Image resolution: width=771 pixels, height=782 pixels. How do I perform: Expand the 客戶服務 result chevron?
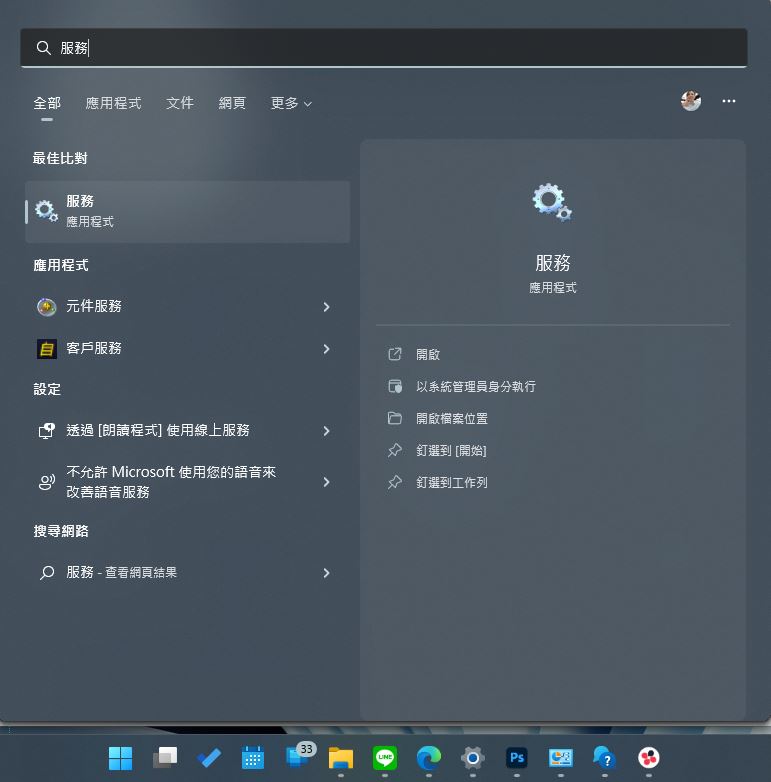pos(326,349)
